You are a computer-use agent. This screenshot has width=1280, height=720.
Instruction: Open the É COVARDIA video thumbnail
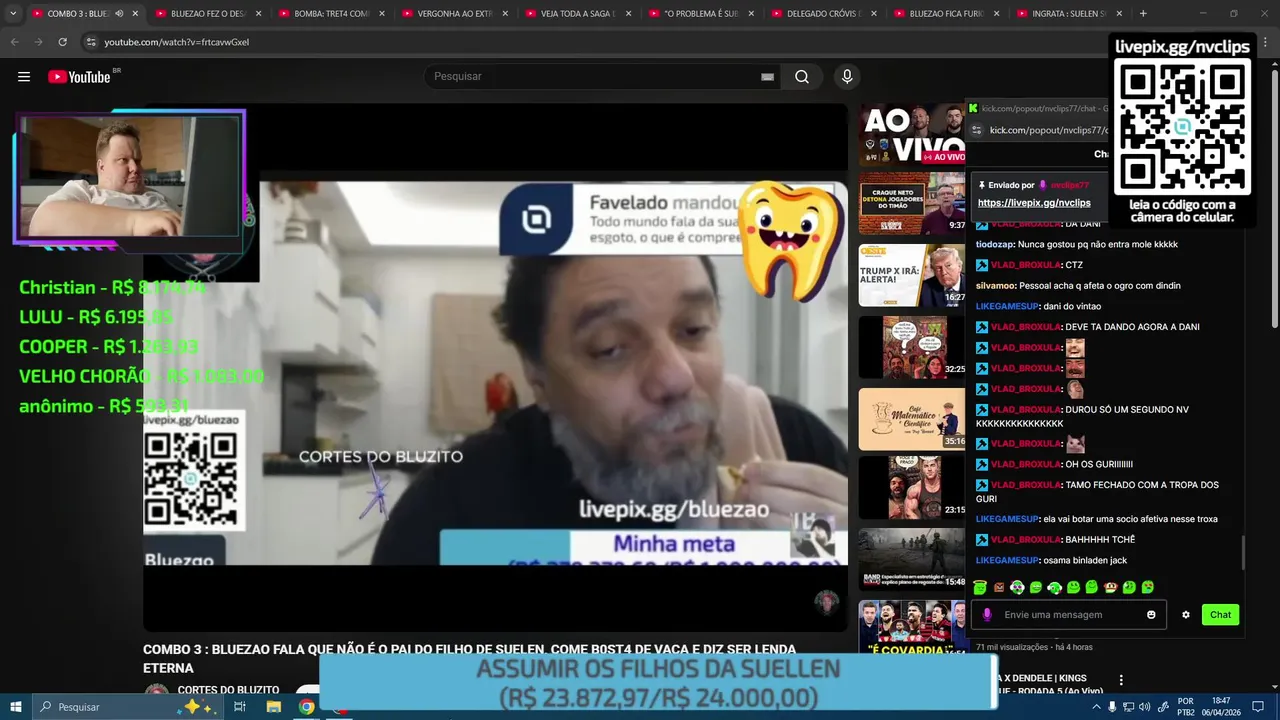point(912,628)
